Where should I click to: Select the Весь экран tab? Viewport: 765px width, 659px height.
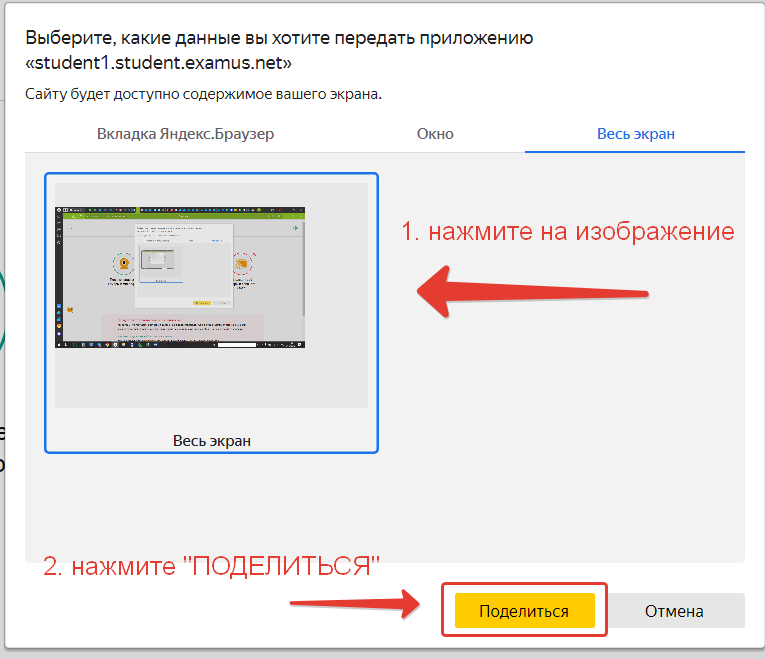[636, 134]
